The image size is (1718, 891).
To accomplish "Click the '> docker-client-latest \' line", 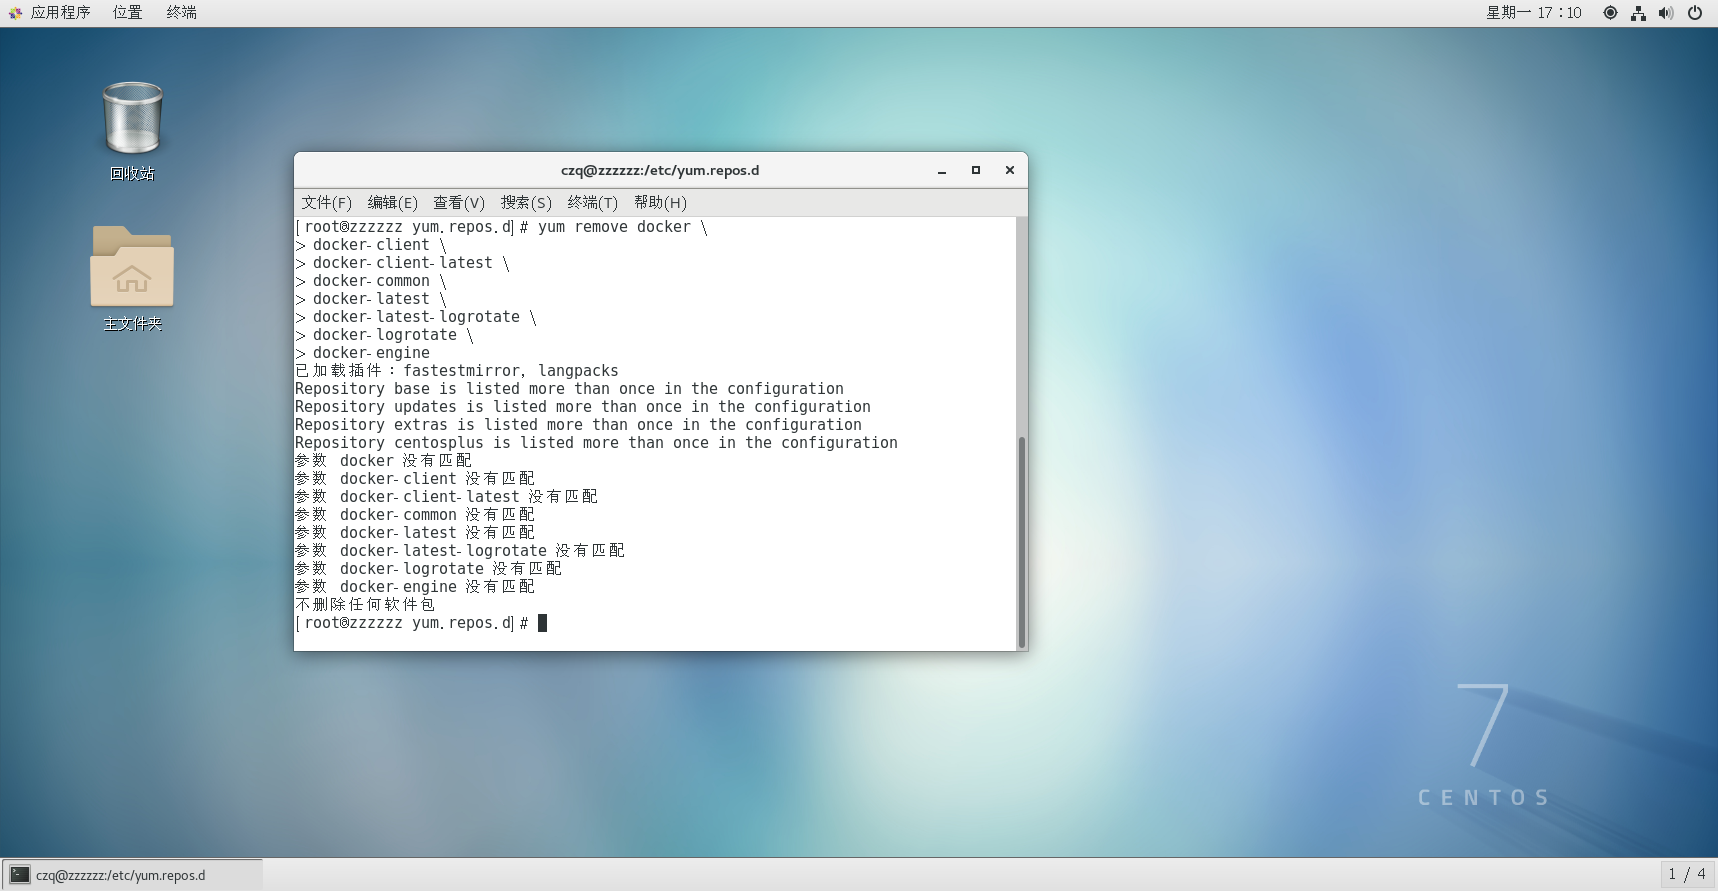I will 403,263.
